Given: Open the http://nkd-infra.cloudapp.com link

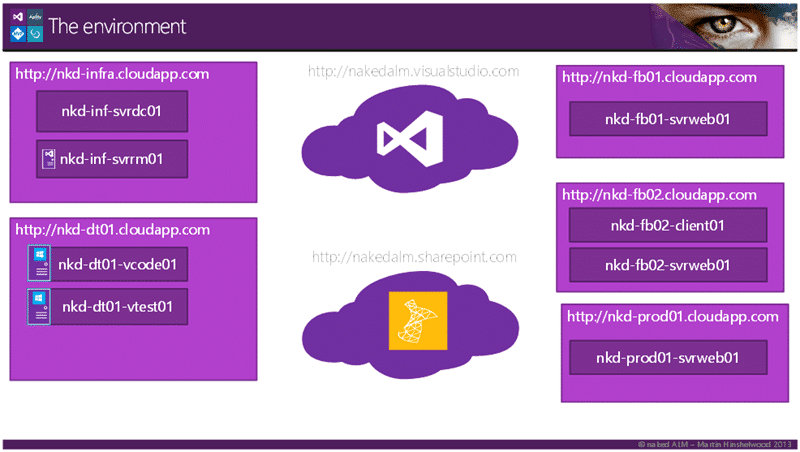Looking at the screenshot, I should [112, 74].
